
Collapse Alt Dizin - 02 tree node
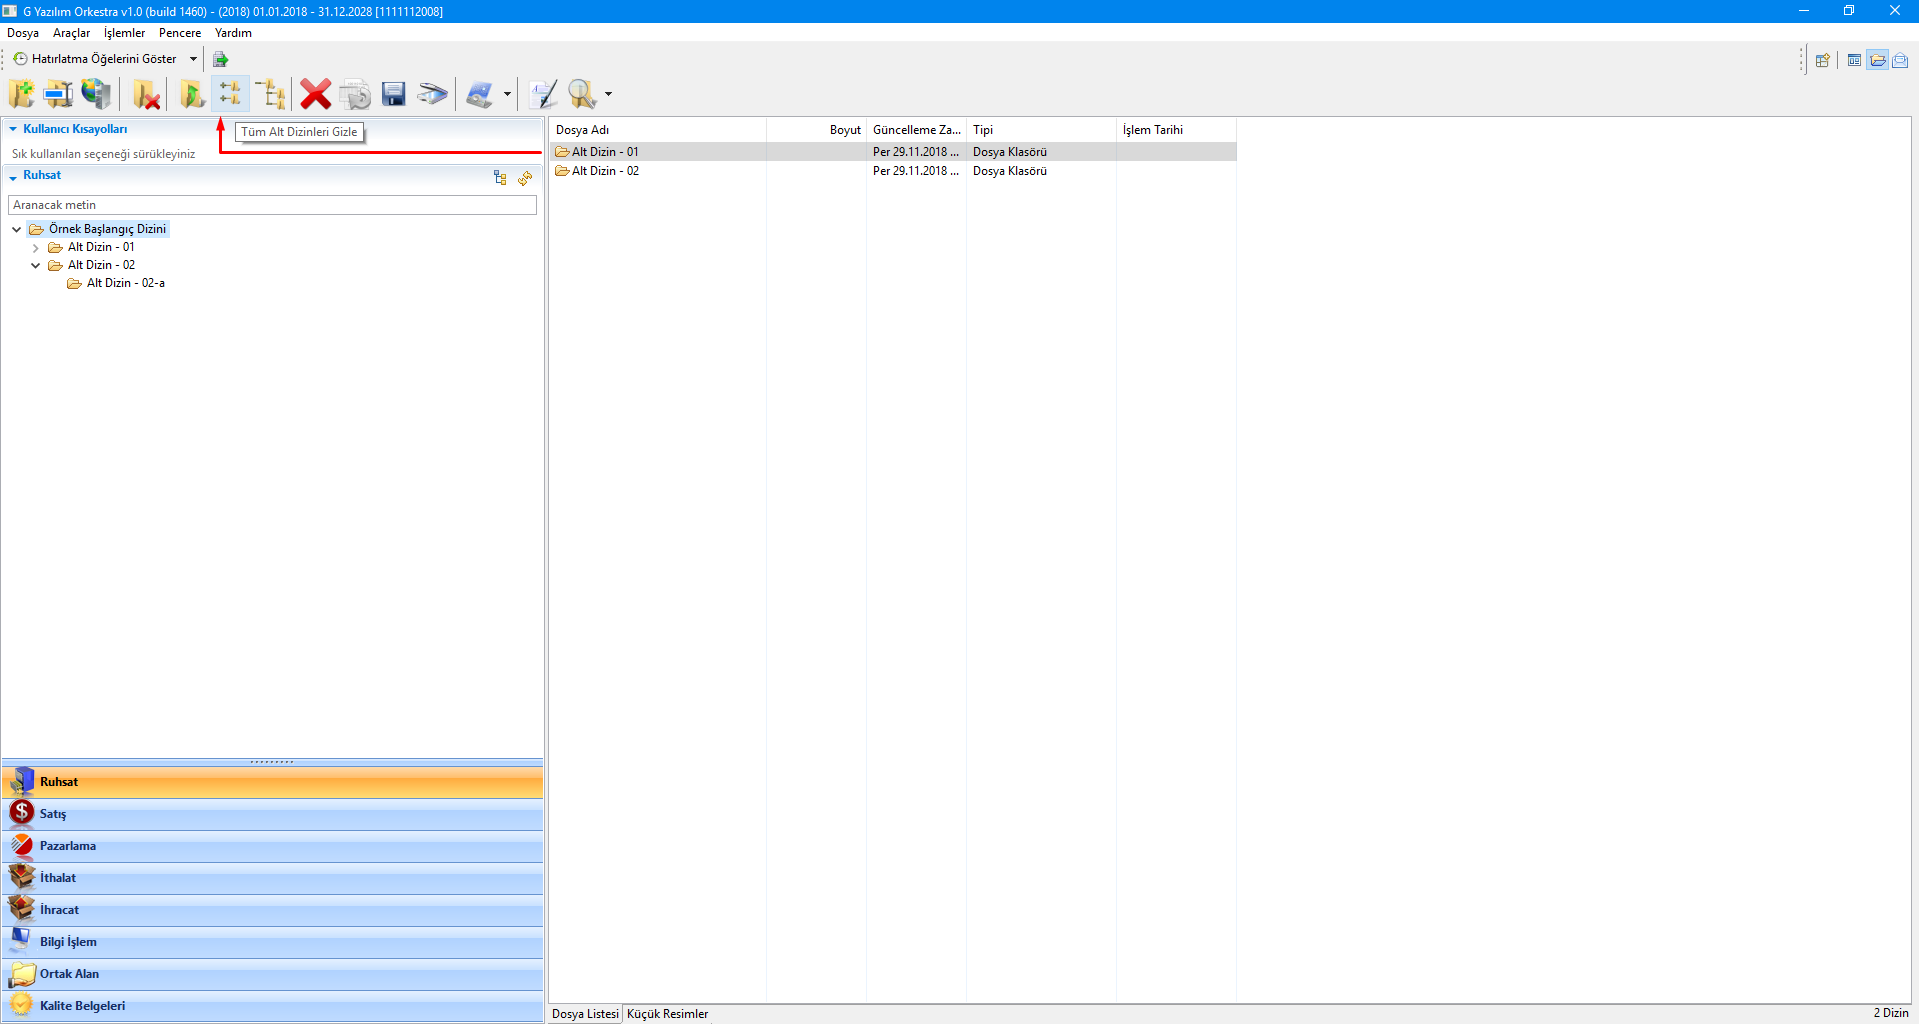(36, 266)
